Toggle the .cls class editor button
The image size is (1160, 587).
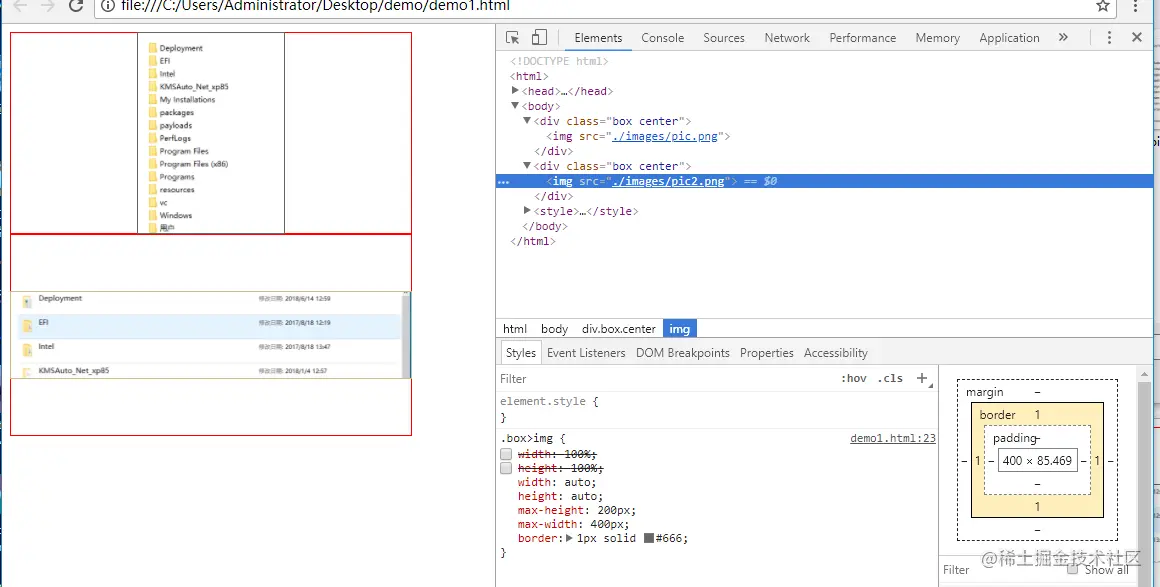[x=890, y=378]
